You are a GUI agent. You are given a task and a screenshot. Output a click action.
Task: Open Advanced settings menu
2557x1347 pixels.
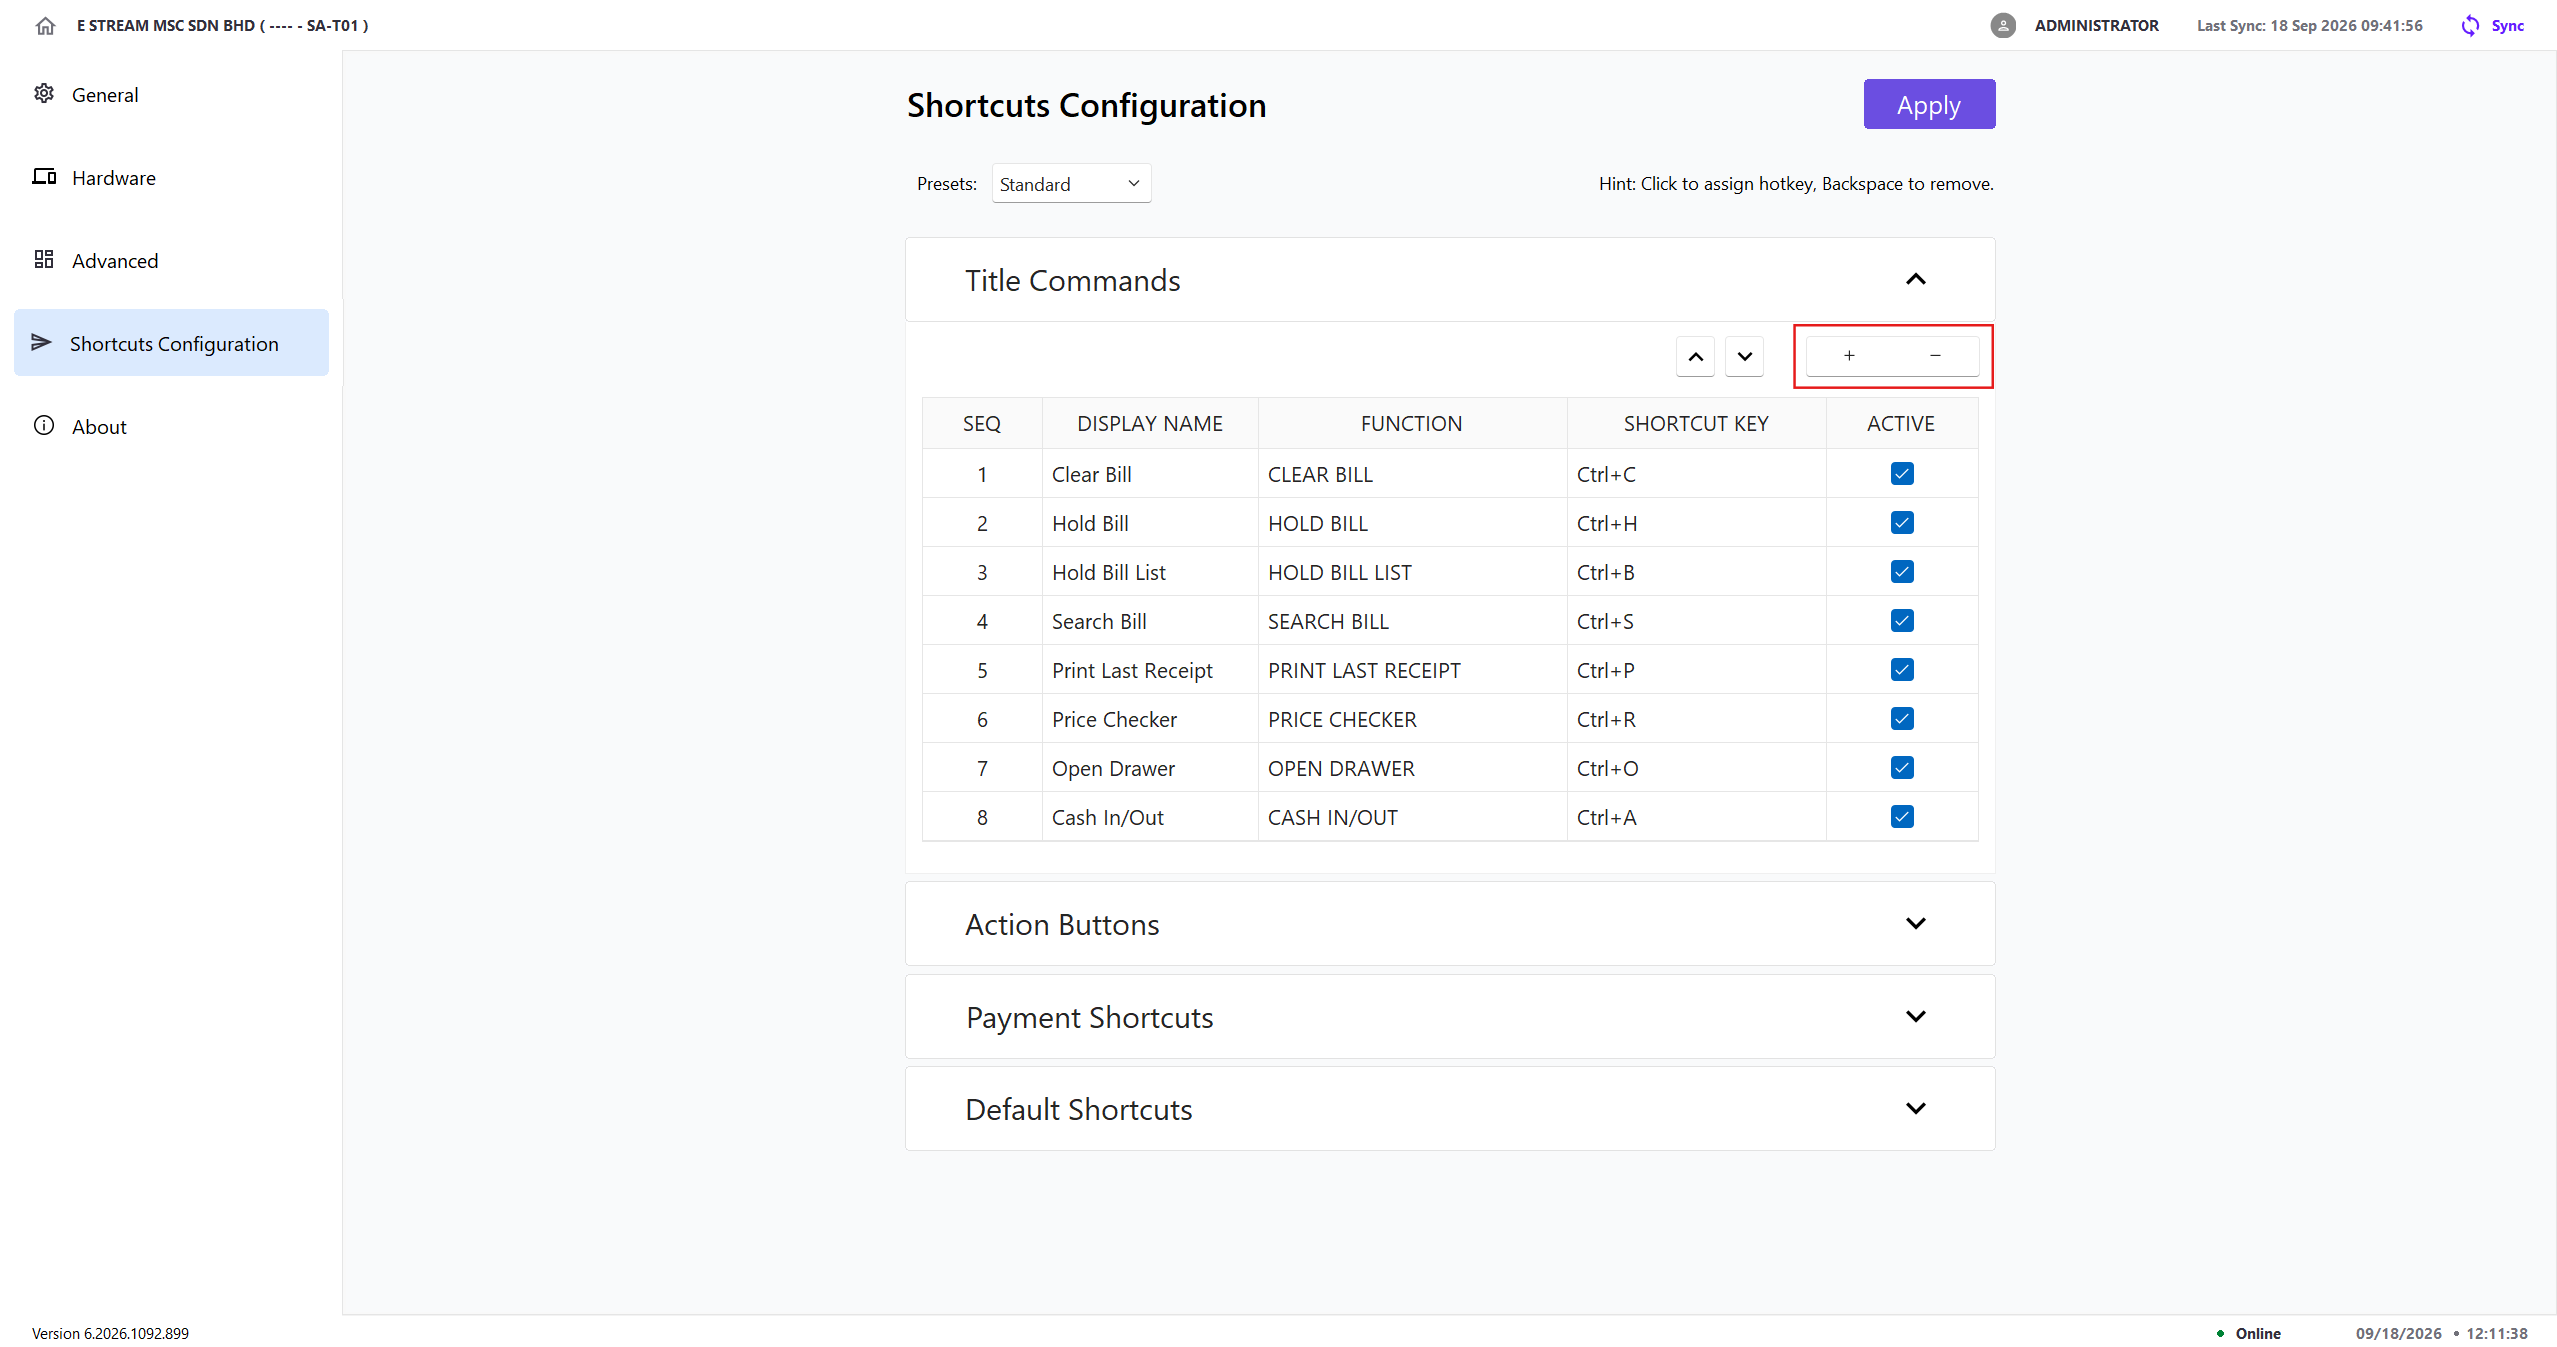coord(171,260)
